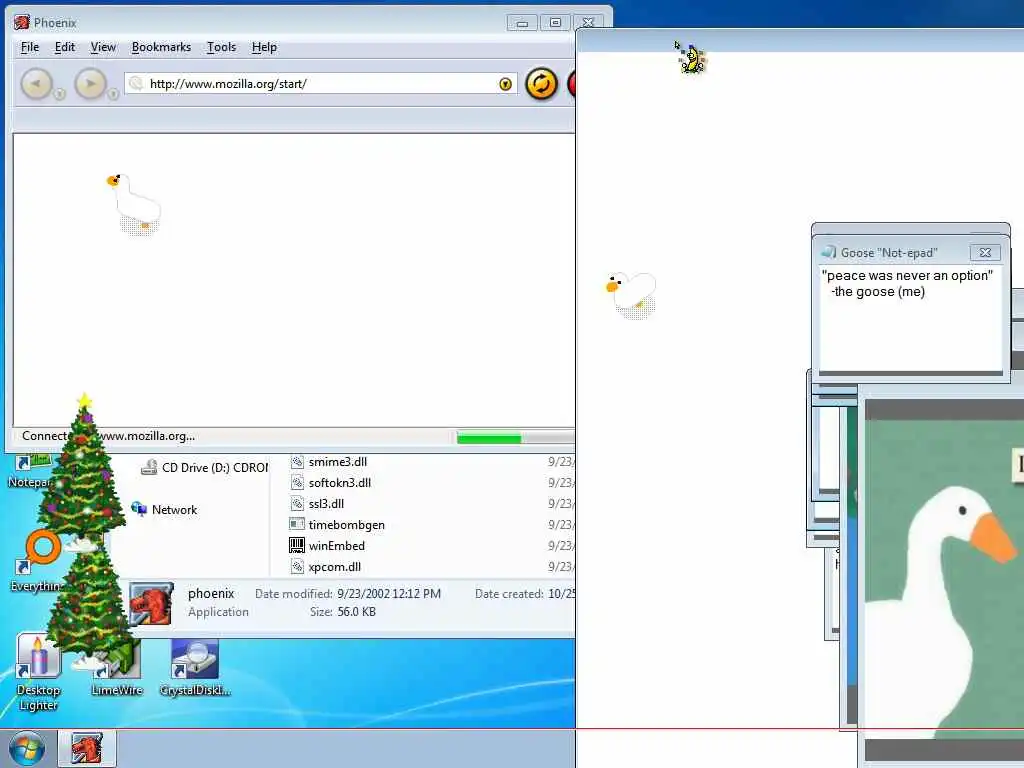Open the Forward button history dropdown arrow

113,94
